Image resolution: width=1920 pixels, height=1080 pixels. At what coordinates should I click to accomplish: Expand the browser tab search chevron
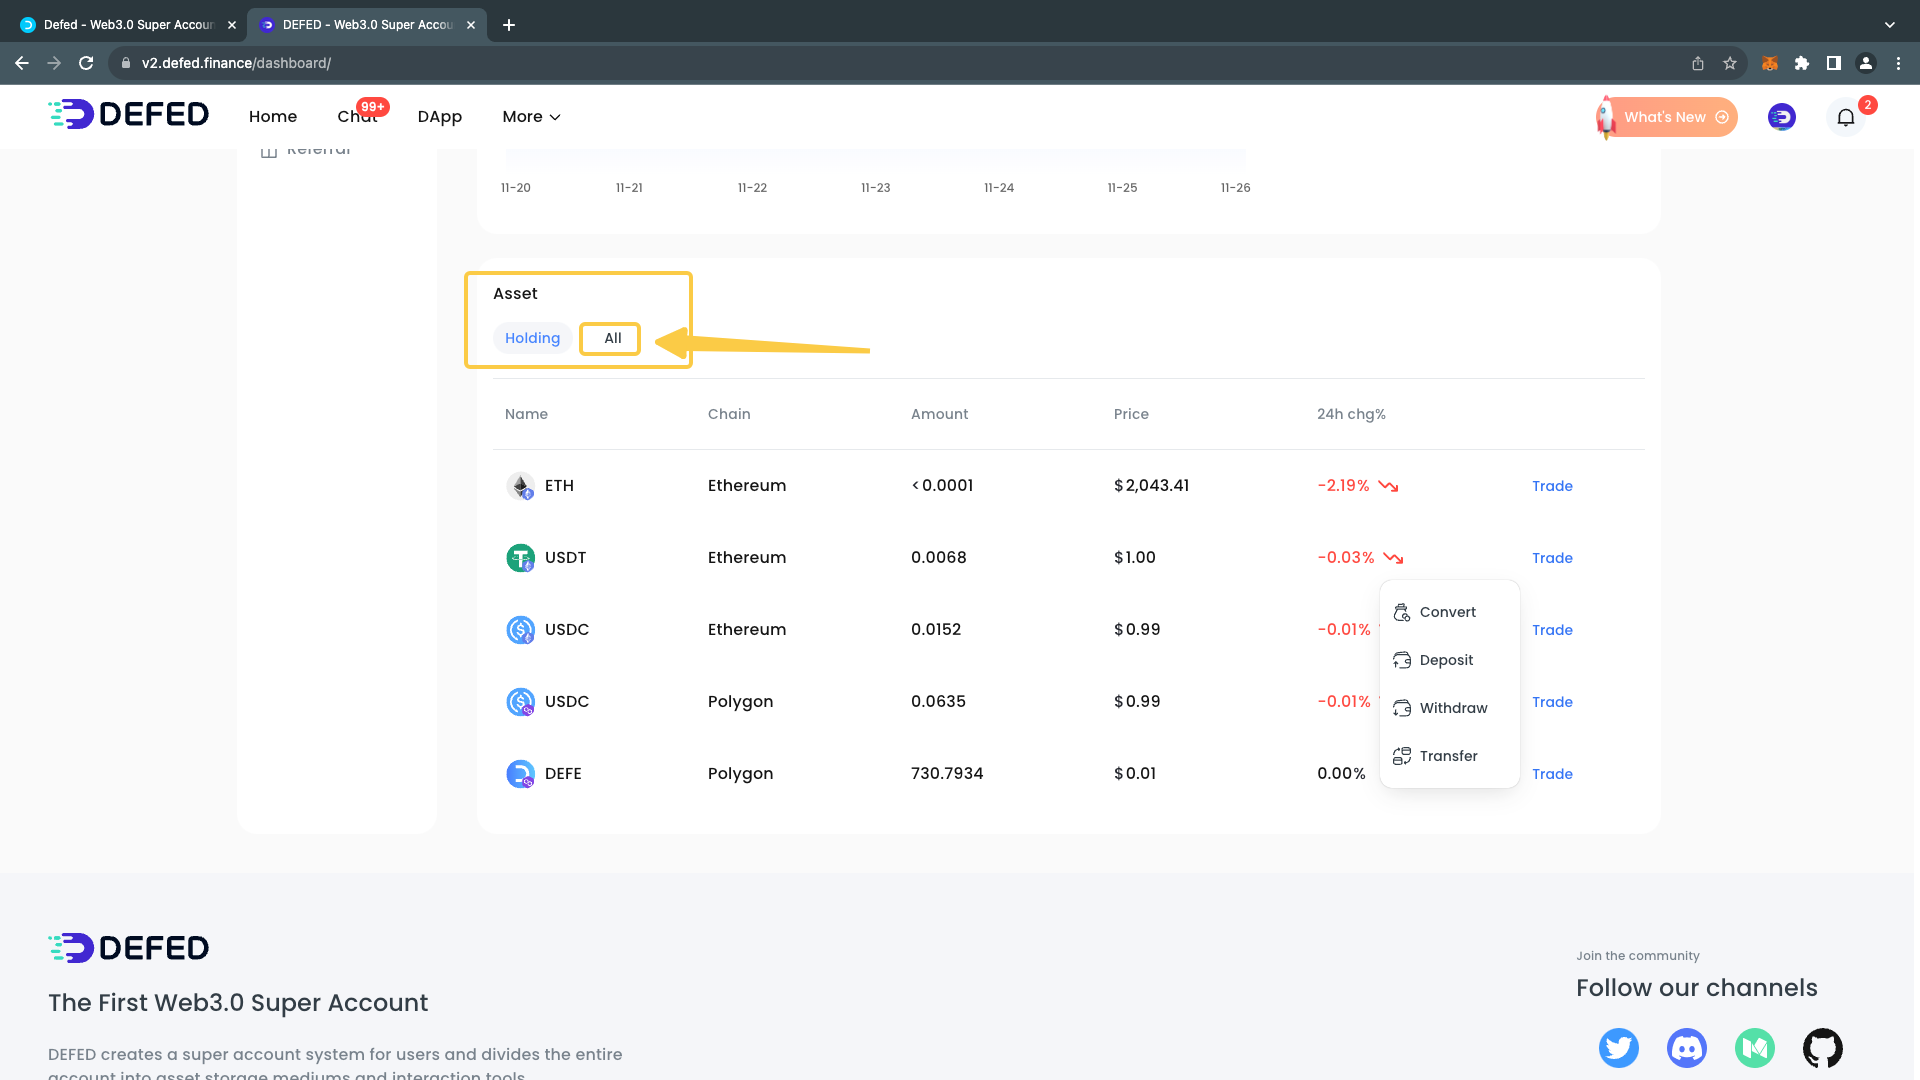pos(1889,24)
